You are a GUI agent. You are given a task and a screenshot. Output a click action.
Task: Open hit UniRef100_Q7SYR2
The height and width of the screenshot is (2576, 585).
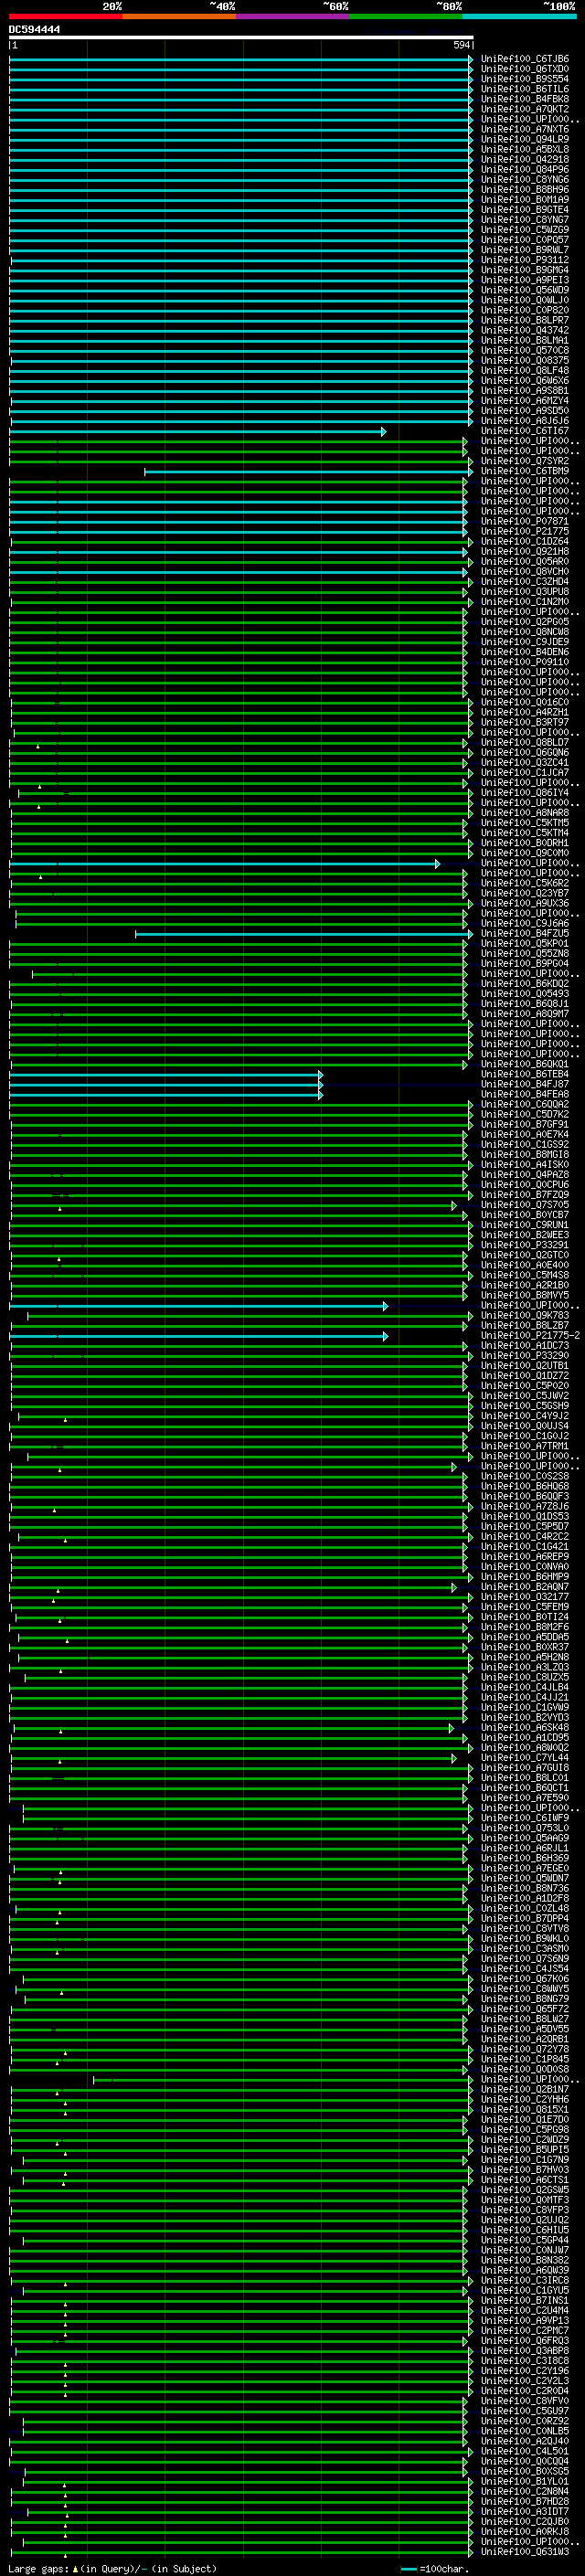(525, 462)
